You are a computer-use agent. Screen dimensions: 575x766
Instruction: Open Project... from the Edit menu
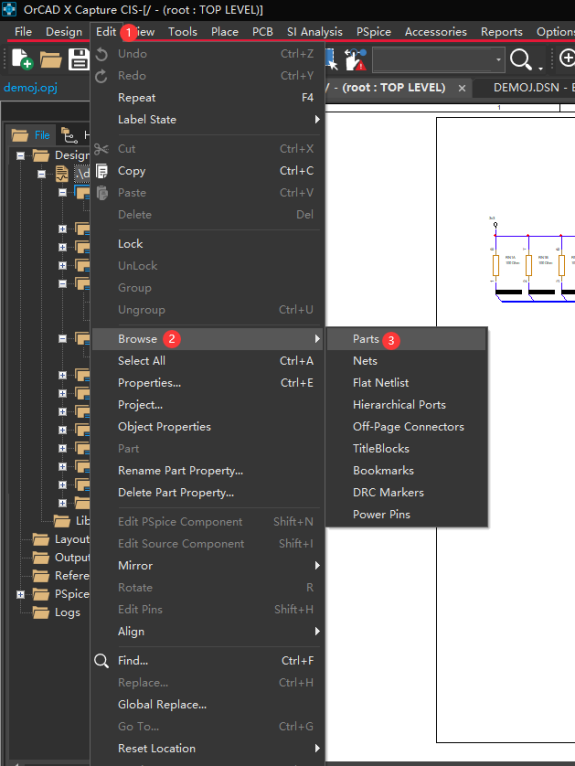click(208, 405)
